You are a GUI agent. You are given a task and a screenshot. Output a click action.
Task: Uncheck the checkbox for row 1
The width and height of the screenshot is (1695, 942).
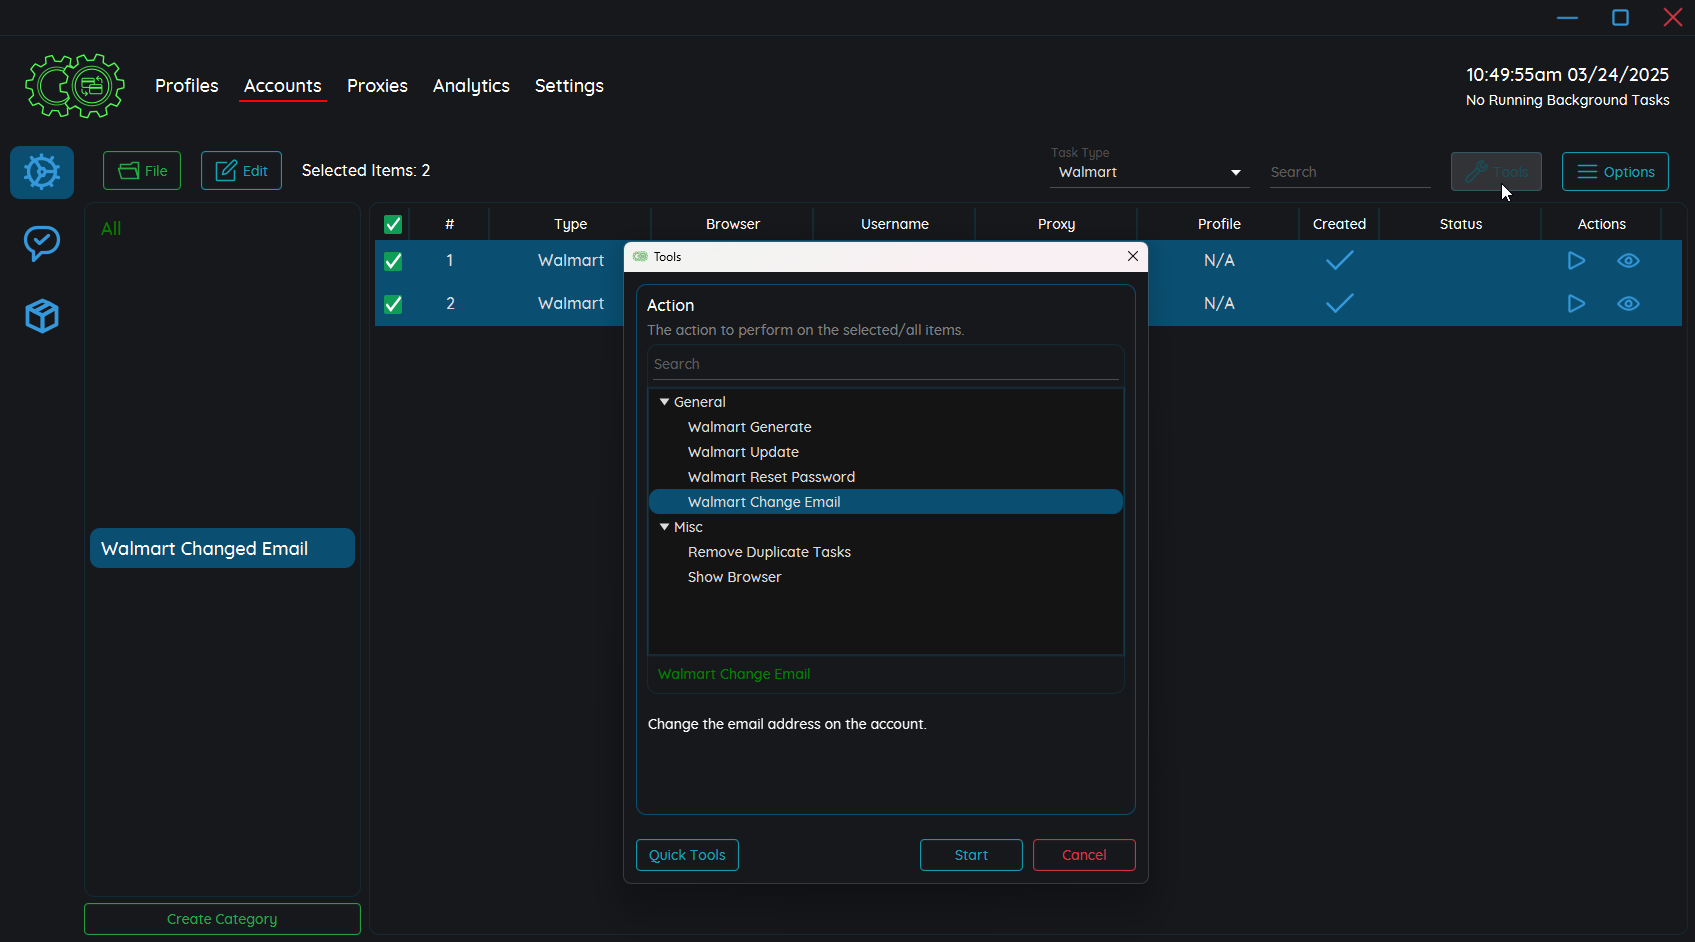pos(393,261)
